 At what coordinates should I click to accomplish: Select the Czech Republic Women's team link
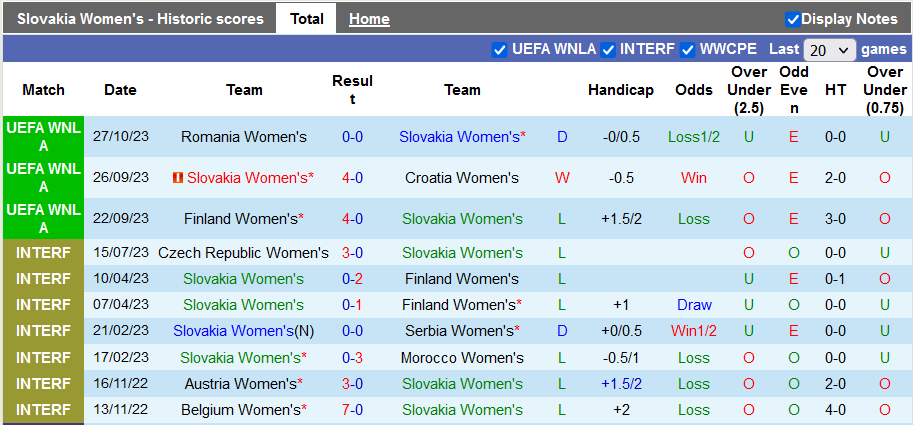(243, 253)
